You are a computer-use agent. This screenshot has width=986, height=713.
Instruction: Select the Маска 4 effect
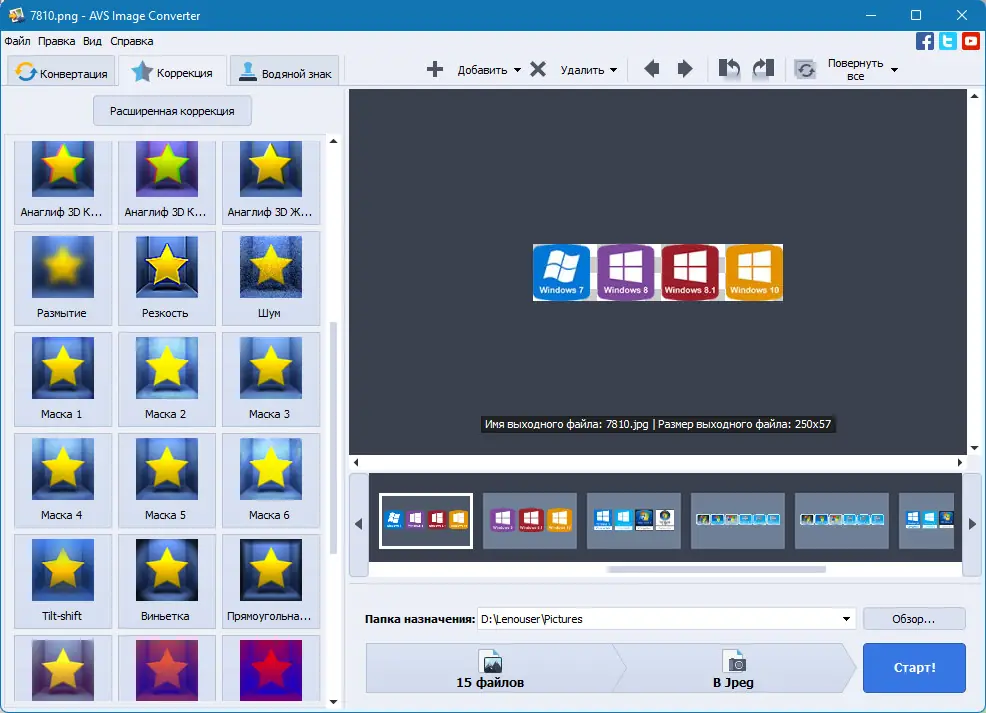(62, 480)
